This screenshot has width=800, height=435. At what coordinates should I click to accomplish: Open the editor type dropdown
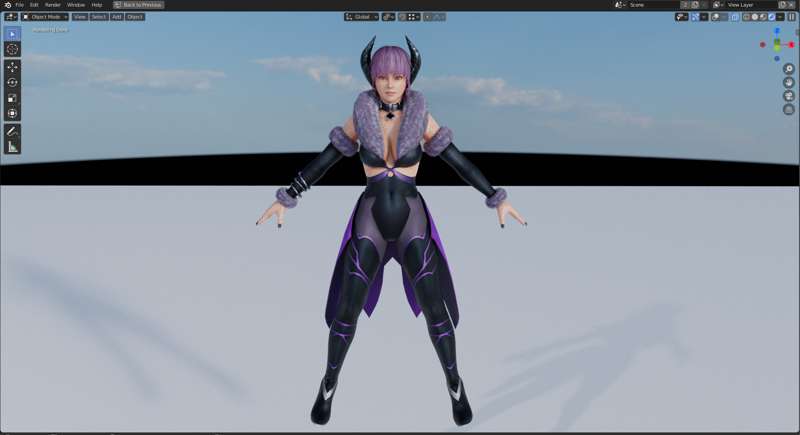[11, 17]
